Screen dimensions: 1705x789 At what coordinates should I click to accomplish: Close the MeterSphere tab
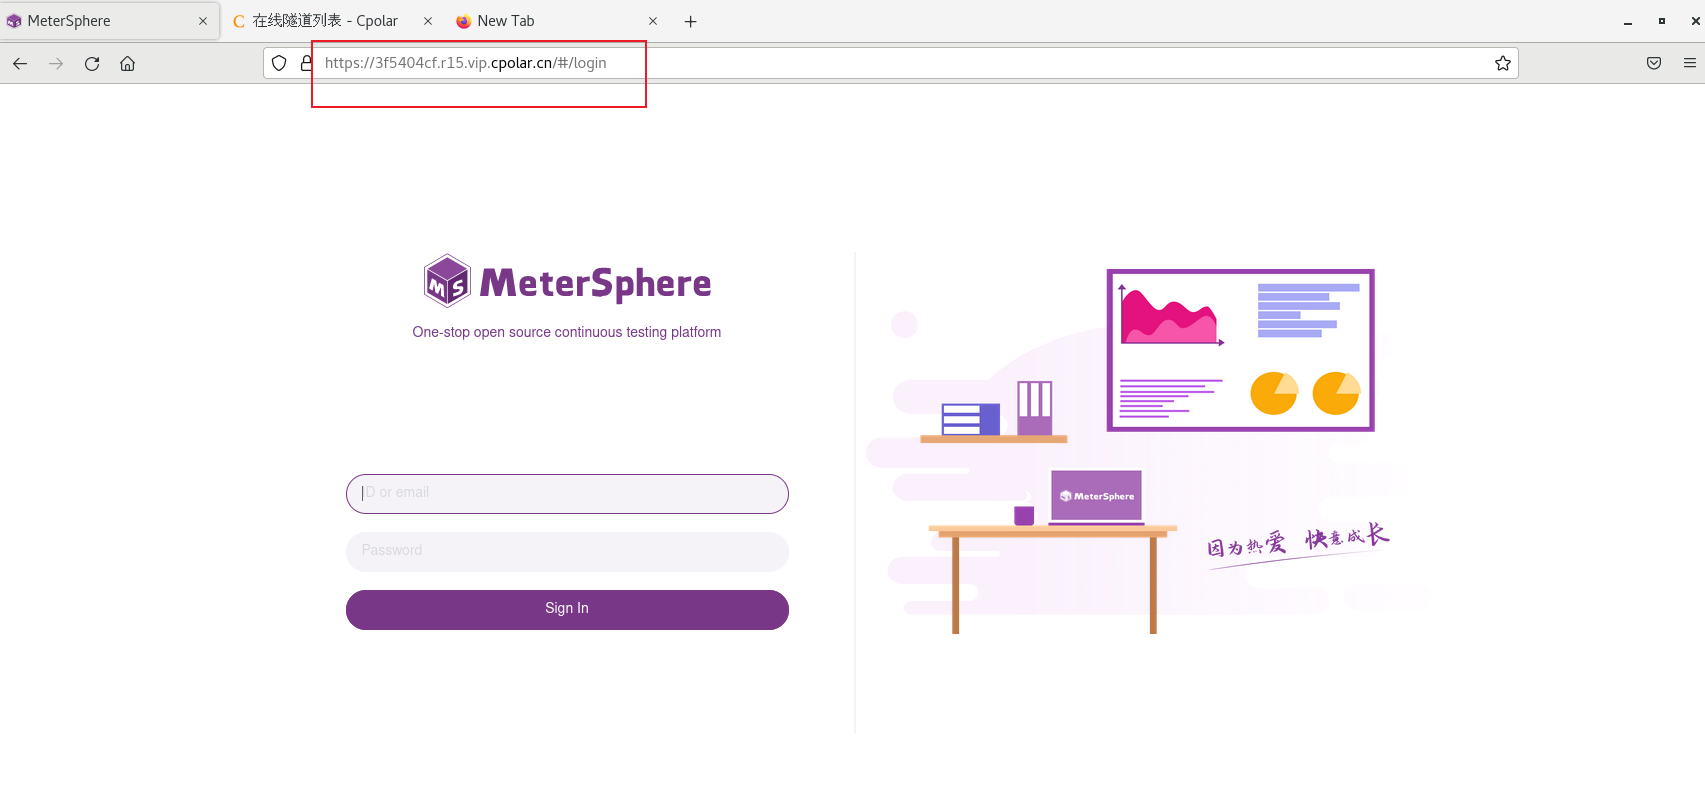click(x=203, y=21)
